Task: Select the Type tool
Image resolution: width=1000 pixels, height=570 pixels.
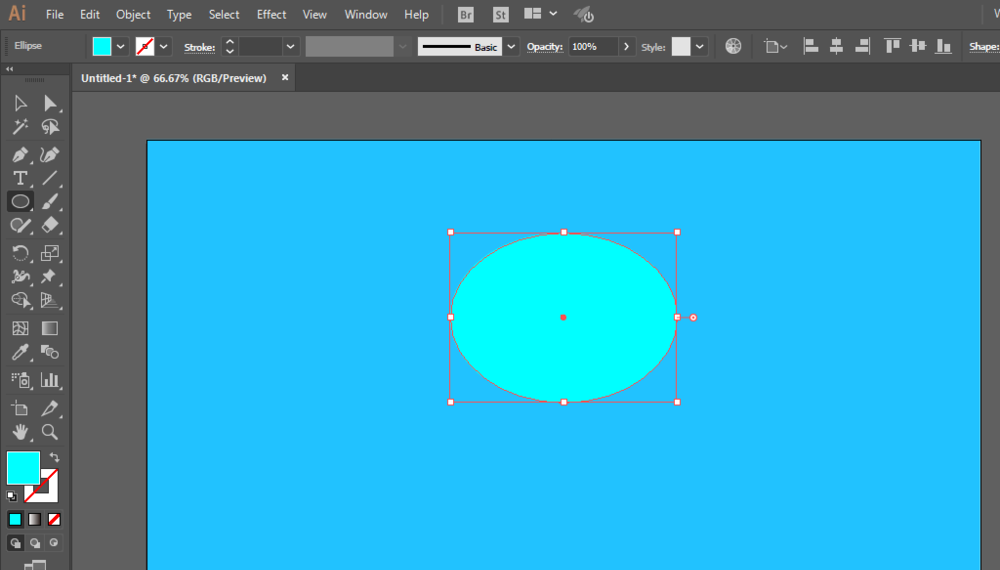Action: point(20,179)
